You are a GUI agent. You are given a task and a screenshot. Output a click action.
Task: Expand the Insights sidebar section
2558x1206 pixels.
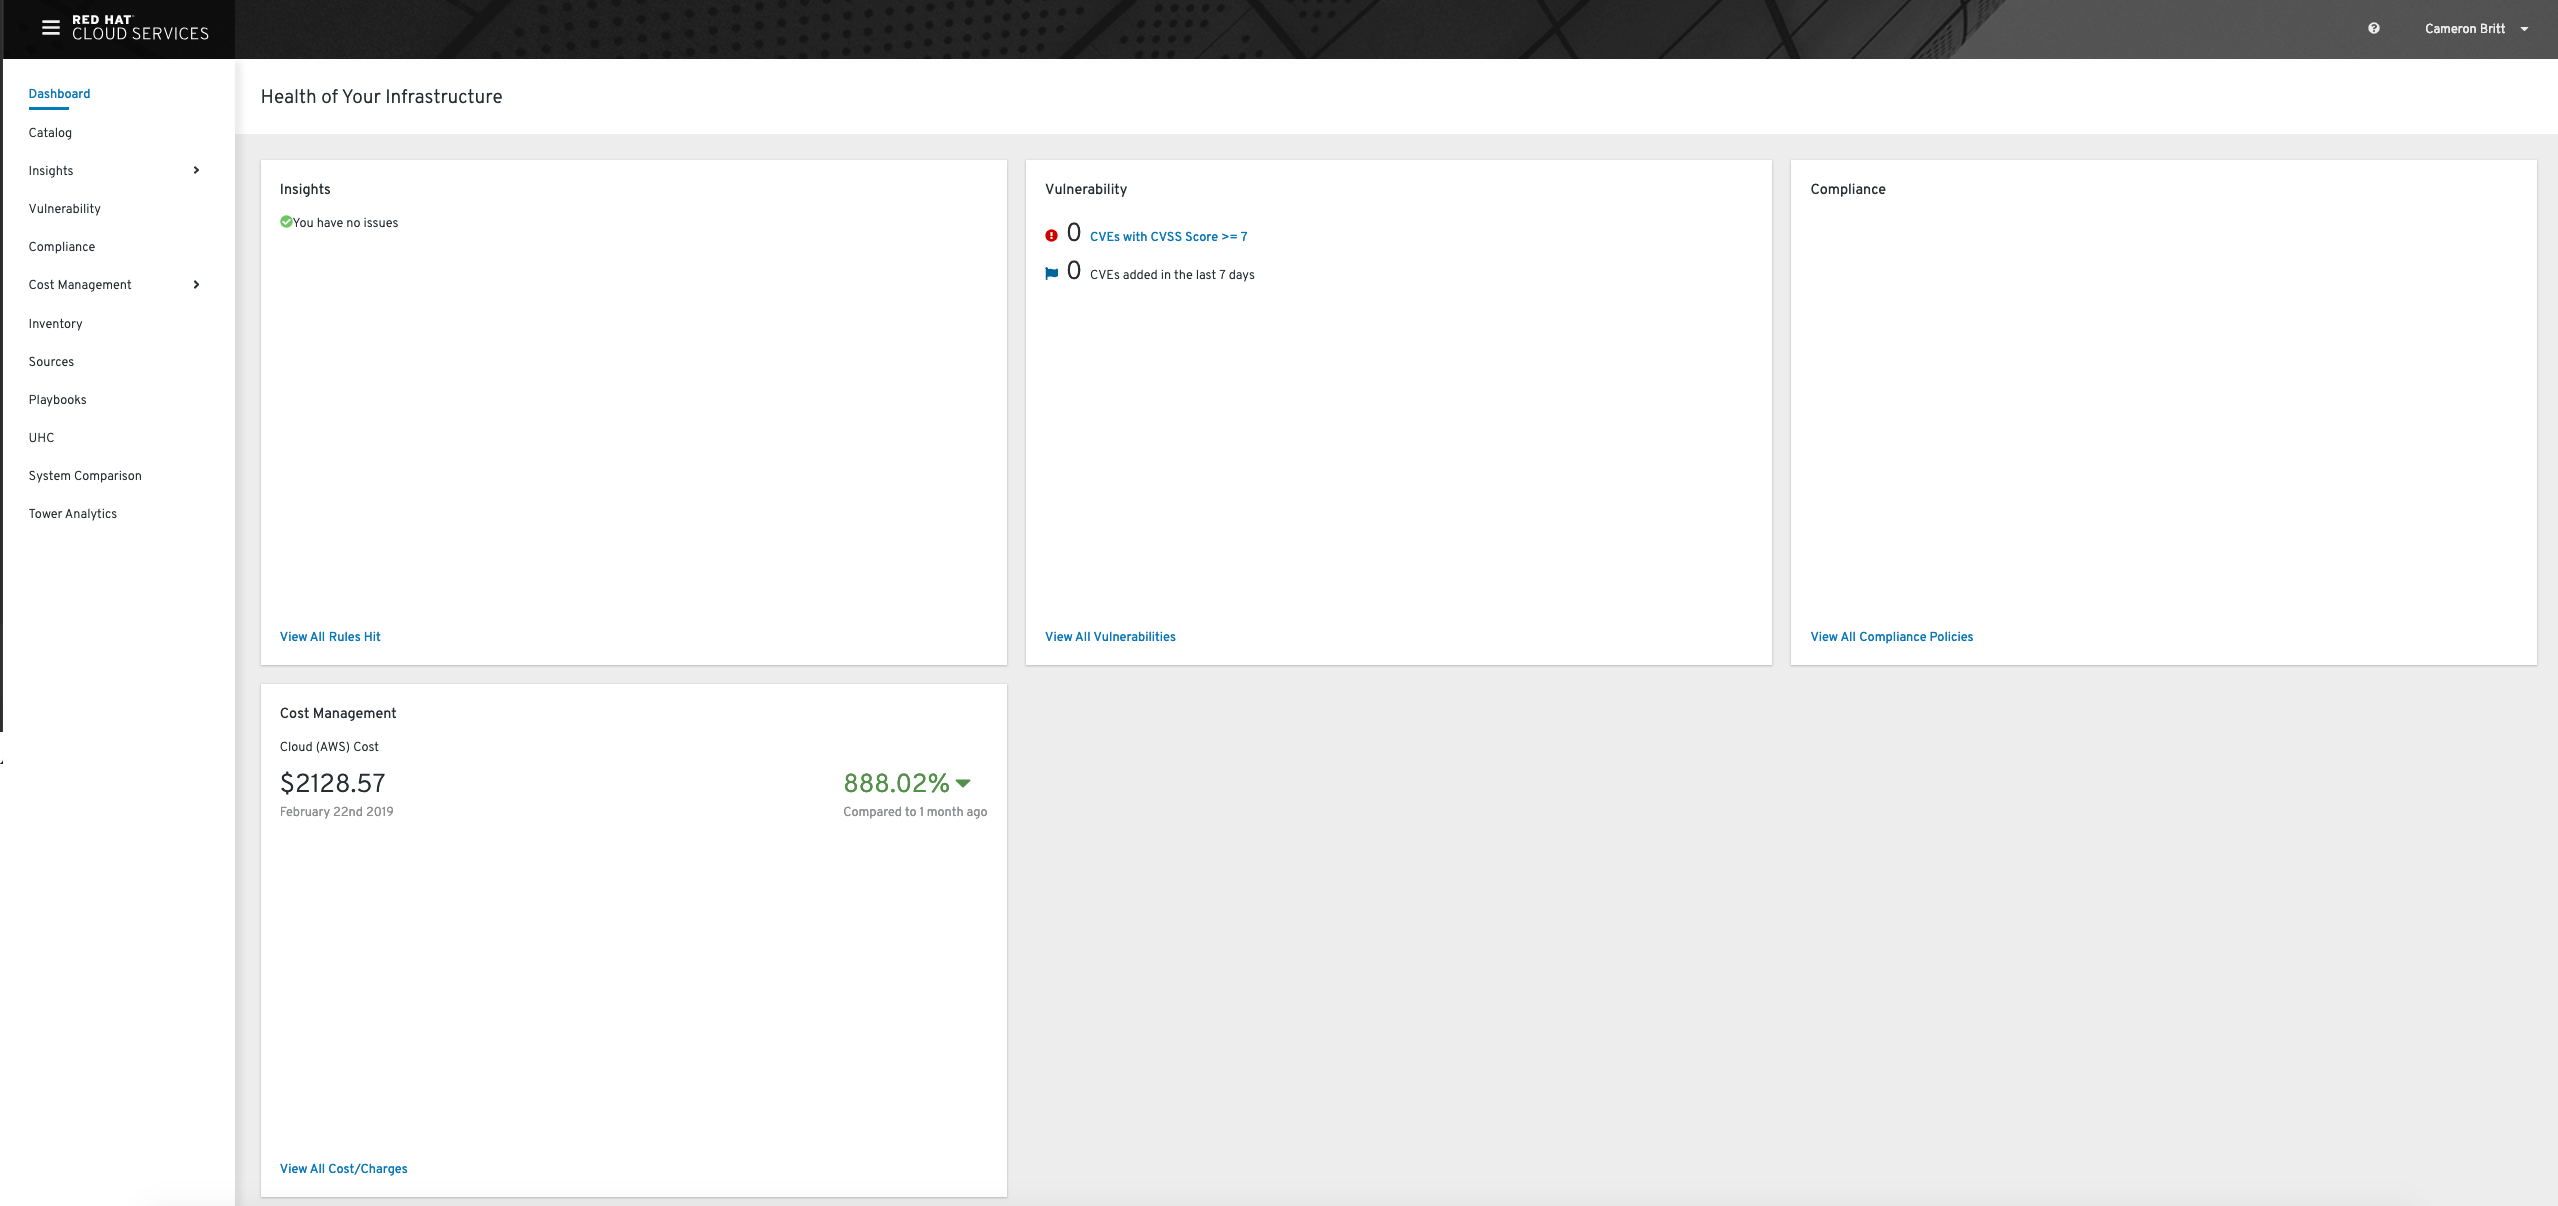click(x=196, y=170)
